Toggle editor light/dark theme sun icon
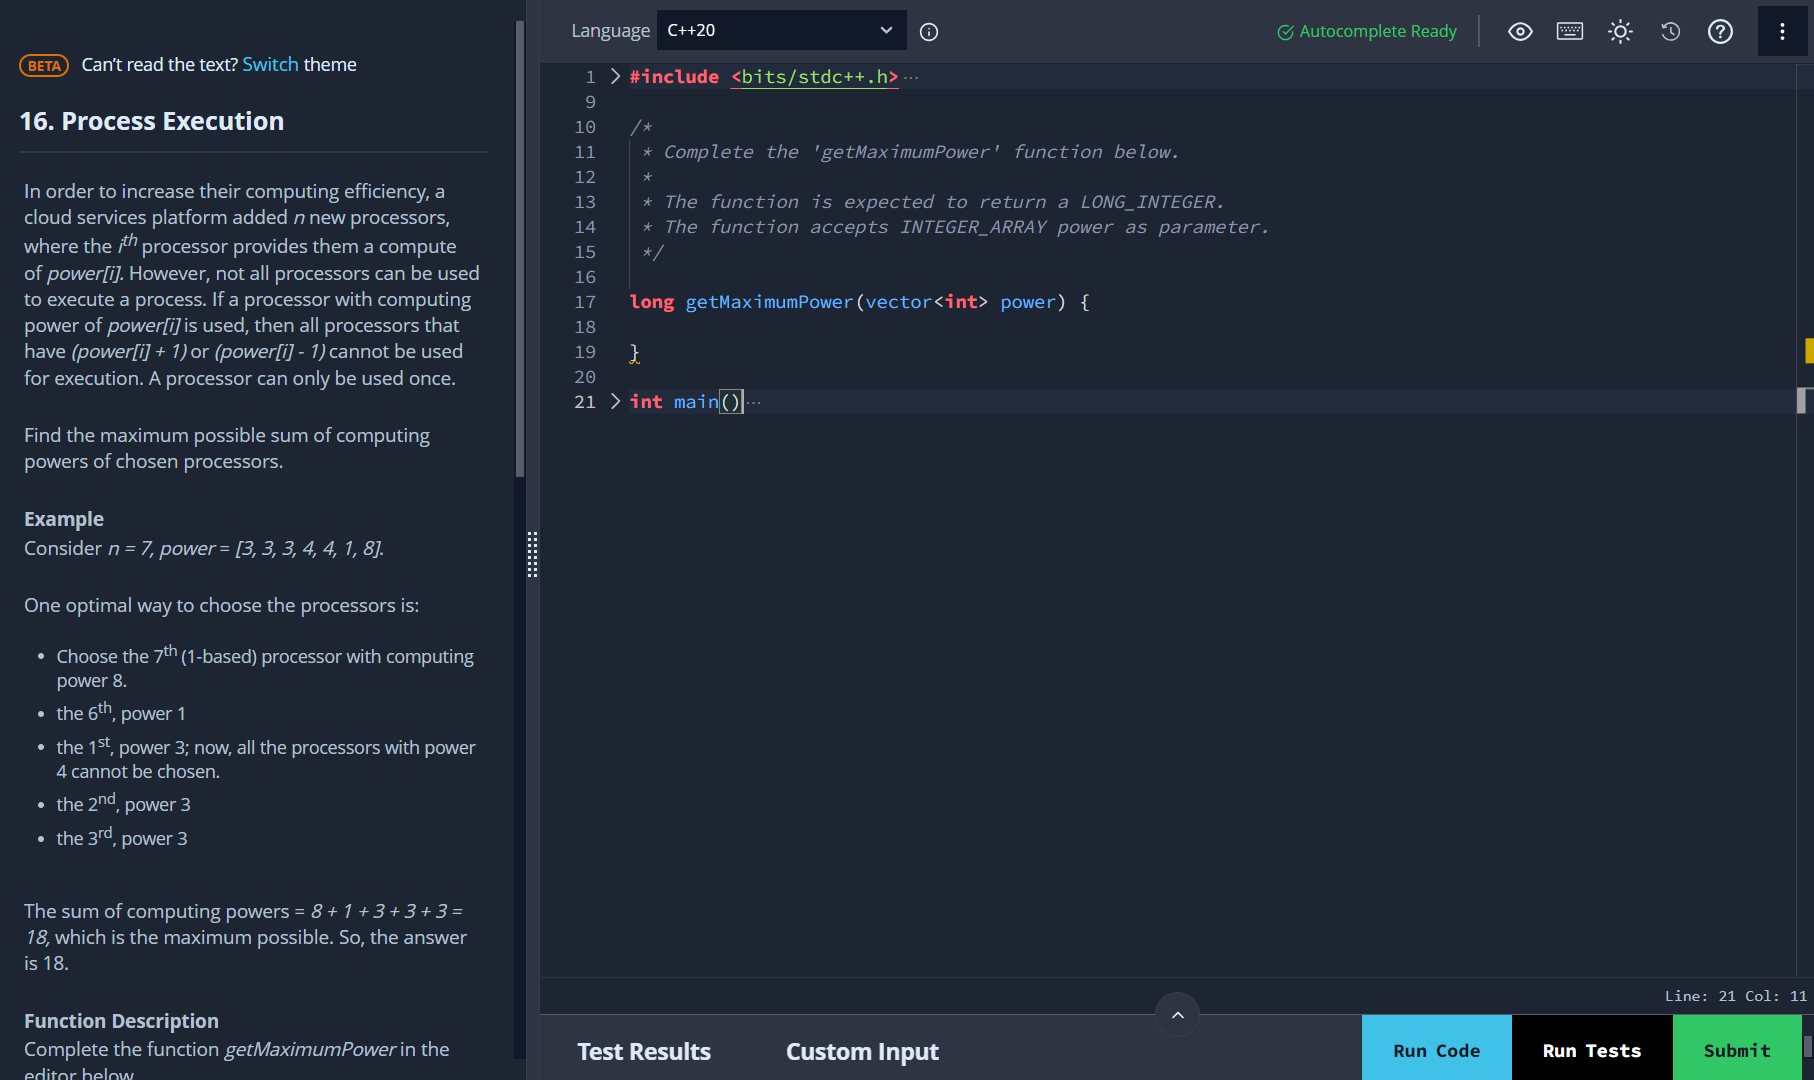This screenshot has height=1080, width=1814. tap(1620, 32)
